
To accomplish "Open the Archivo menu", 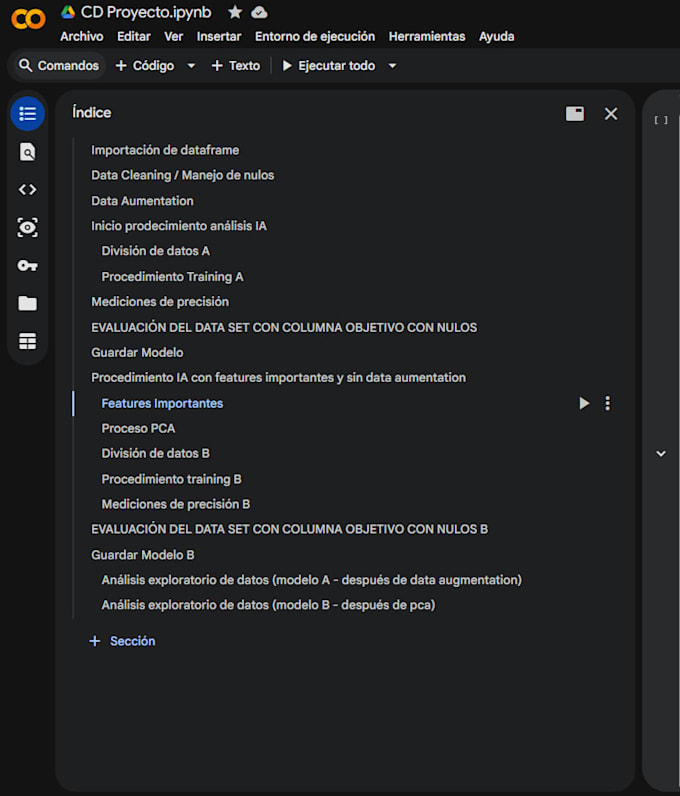I will [82, 37].
